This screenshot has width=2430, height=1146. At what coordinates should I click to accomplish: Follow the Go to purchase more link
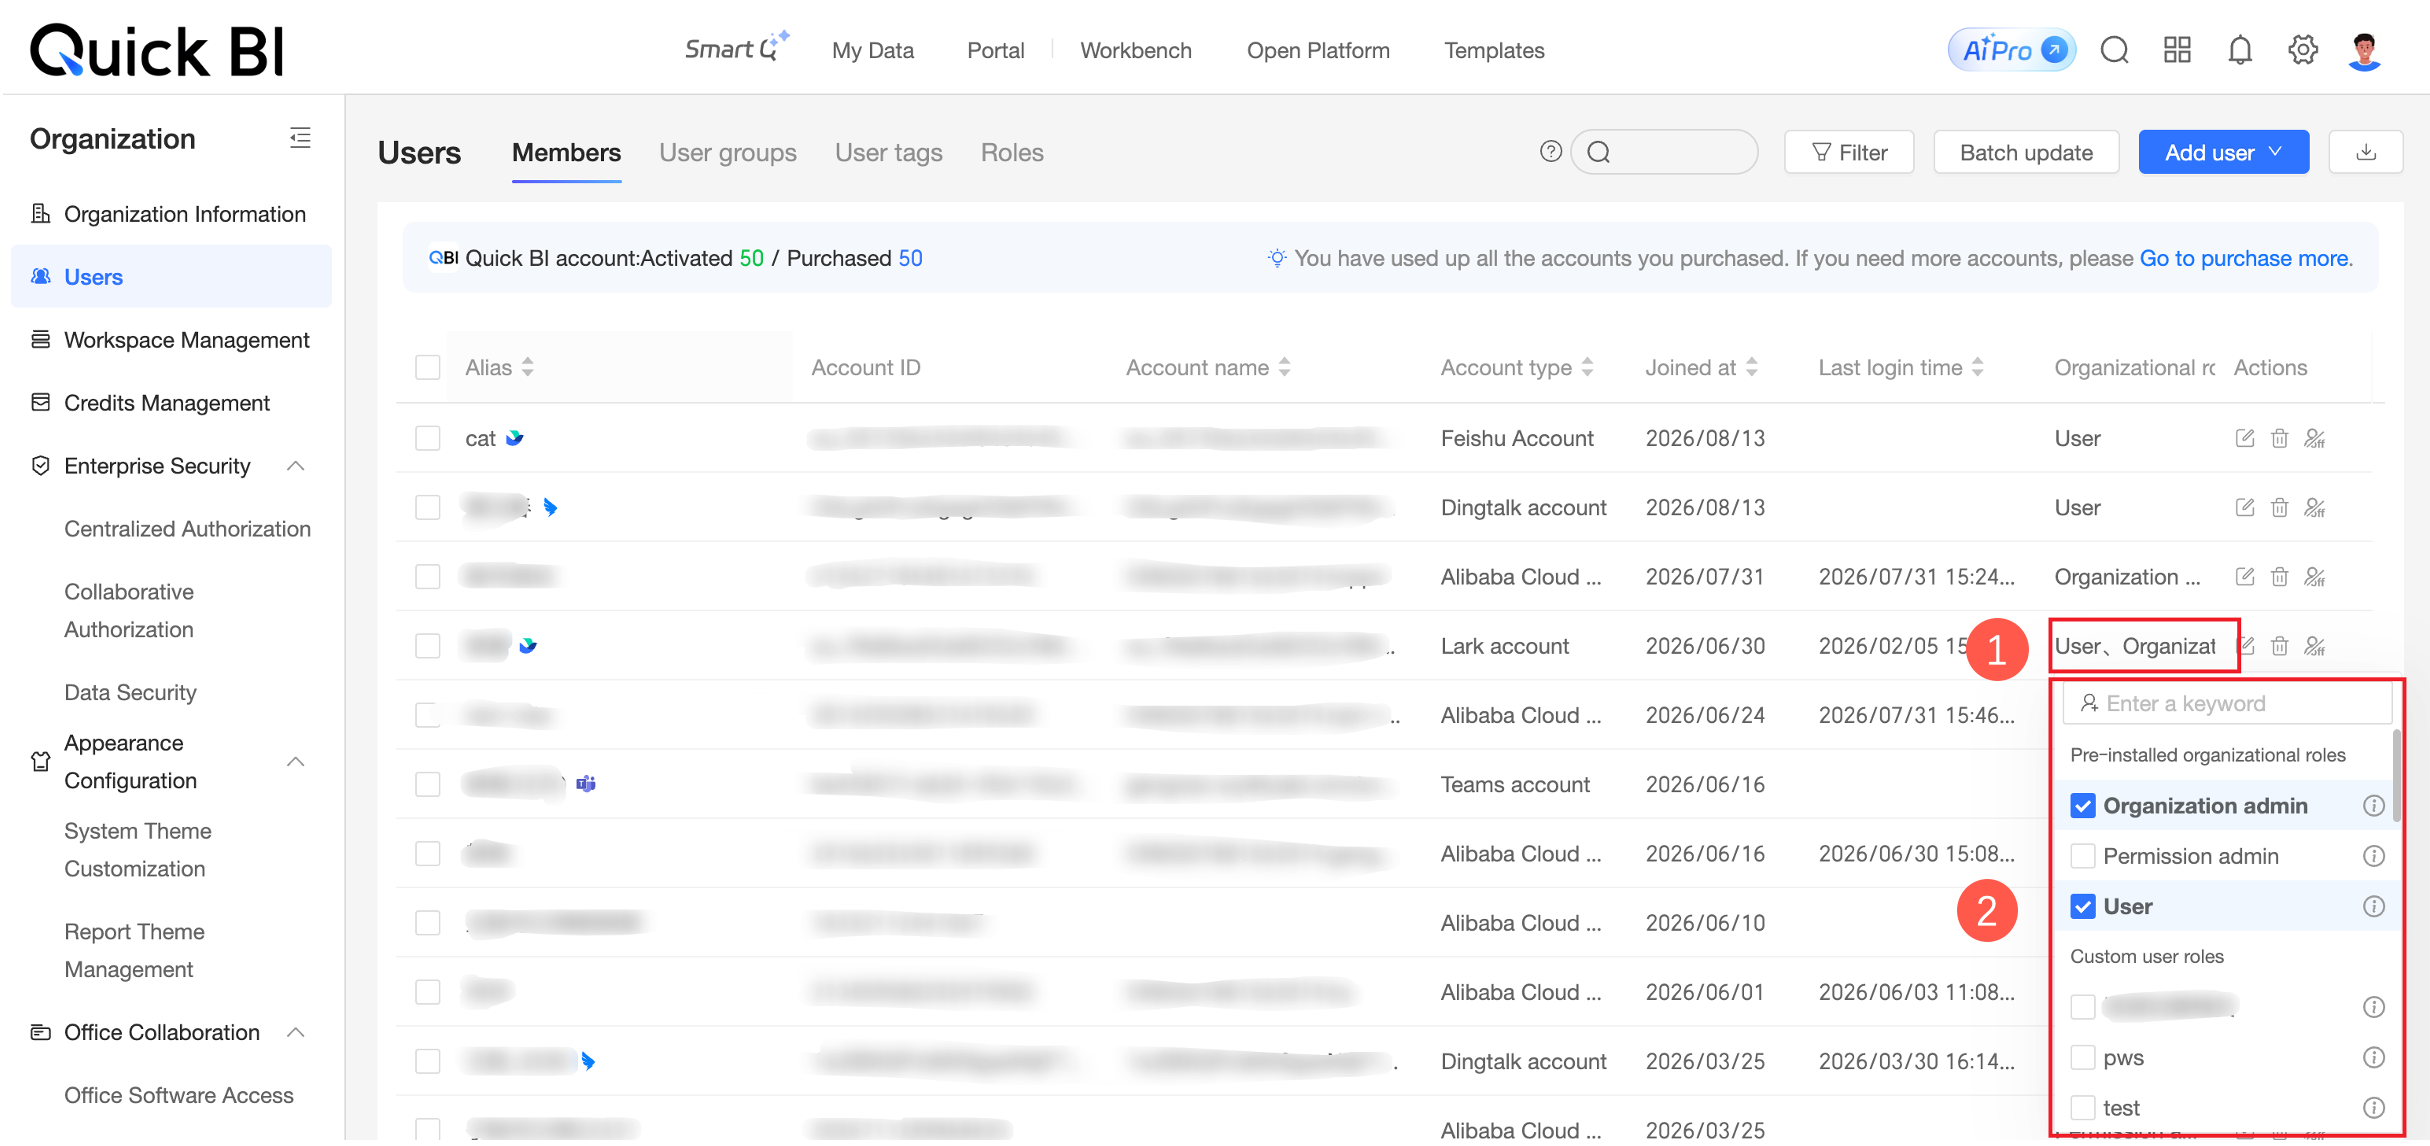[2246, 258]
